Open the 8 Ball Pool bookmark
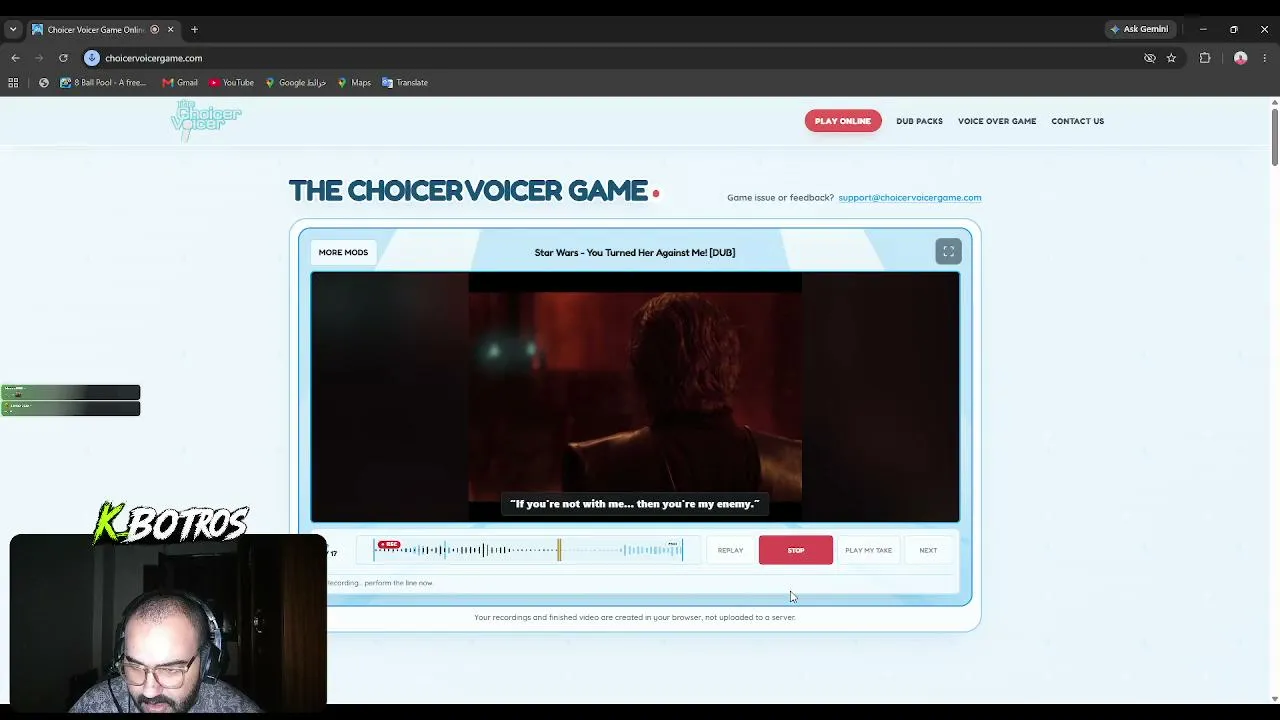1280x720 pixels. click(103, 83)
